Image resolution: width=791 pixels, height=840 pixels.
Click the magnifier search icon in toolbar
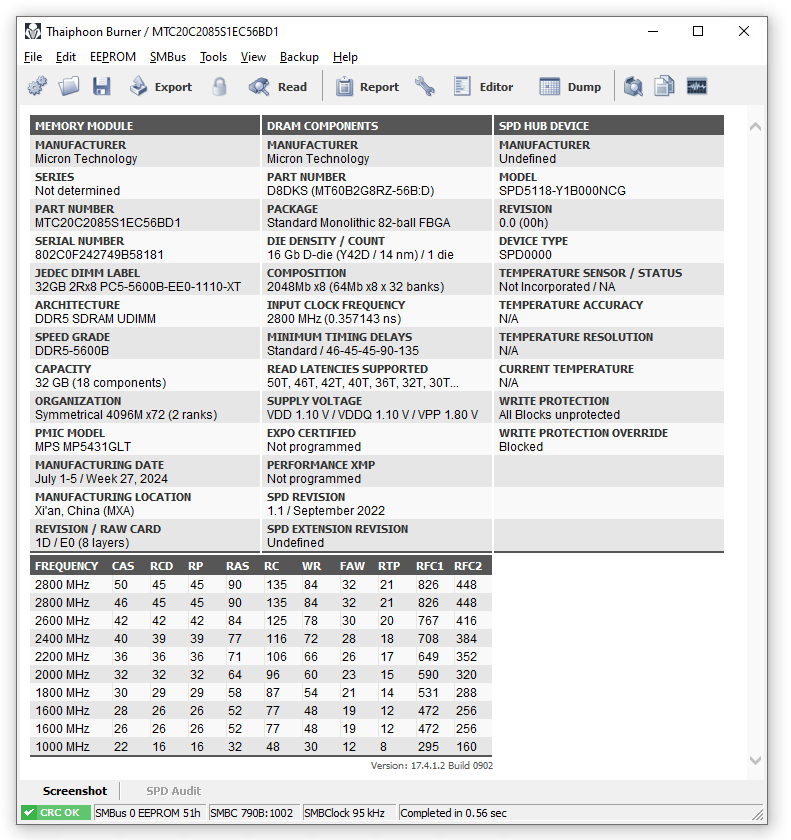point(633,86)
